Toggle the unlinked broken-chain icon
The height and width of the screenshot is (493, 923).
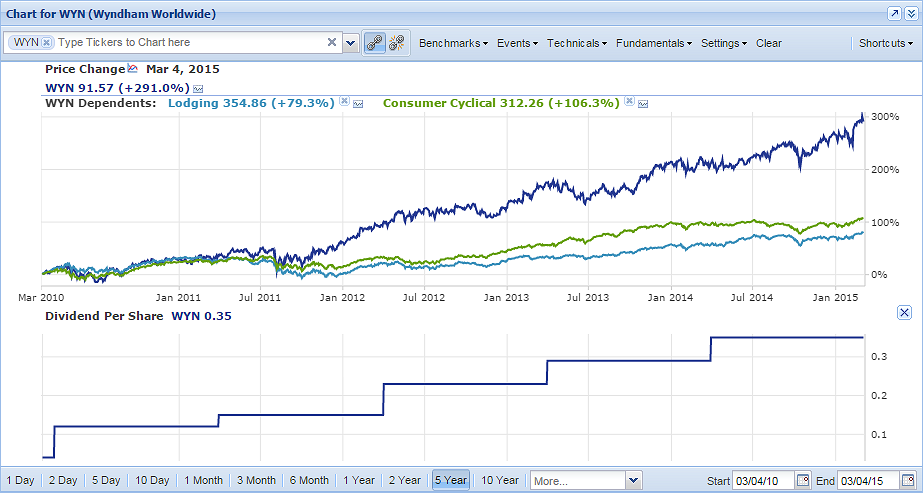pyautogui.click(x=397, y=42)
